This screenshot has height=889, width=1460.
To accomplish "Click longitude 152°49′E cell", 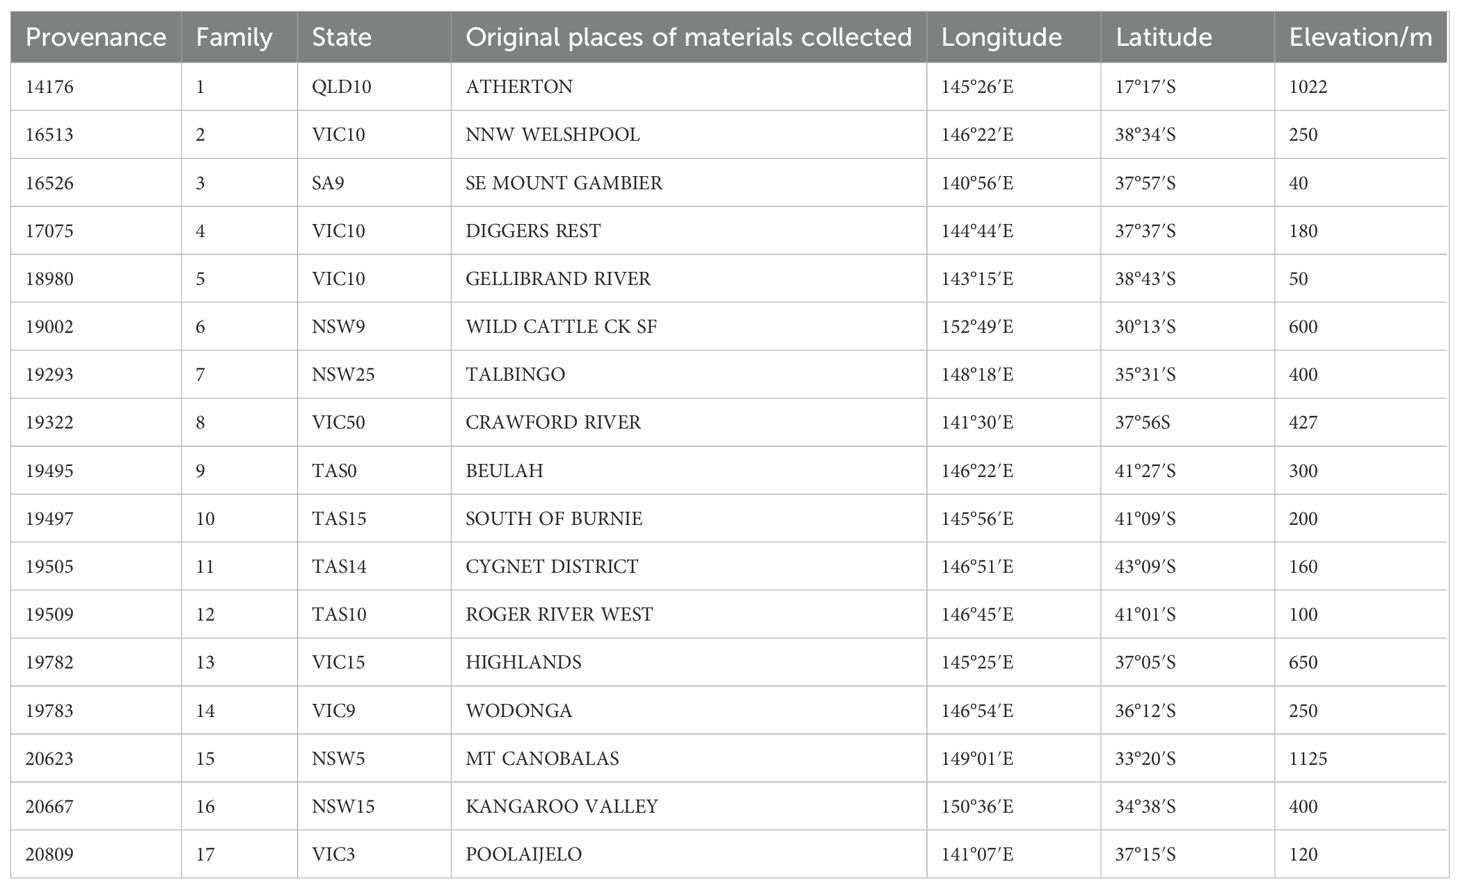I will 977,327.
